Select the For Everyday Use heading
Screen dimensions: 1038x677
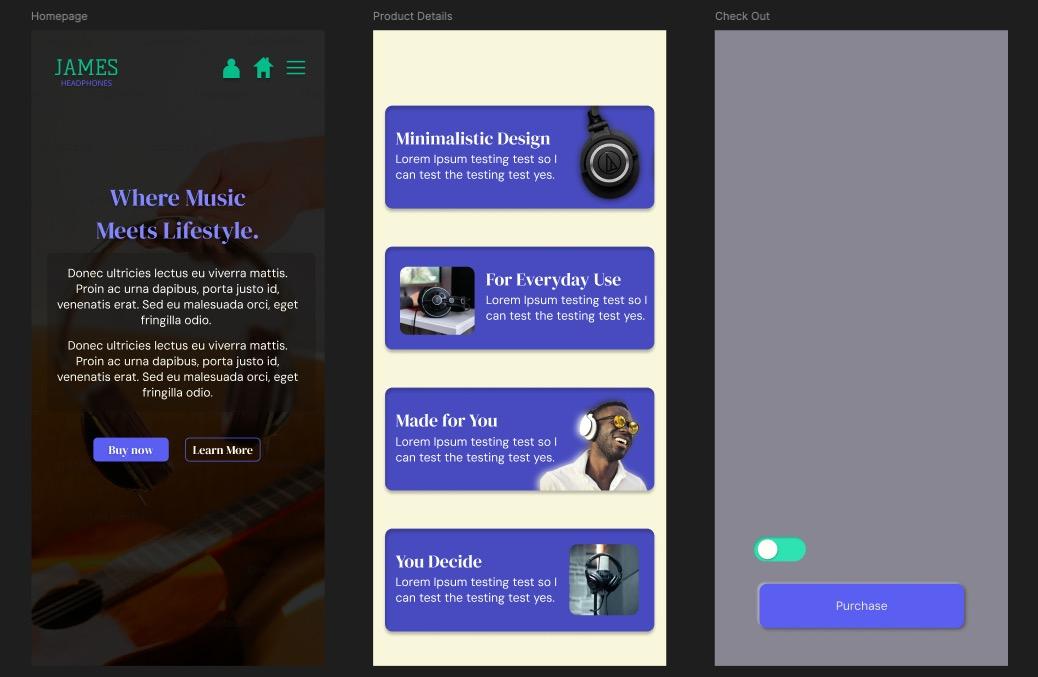(x=553, y=280)
